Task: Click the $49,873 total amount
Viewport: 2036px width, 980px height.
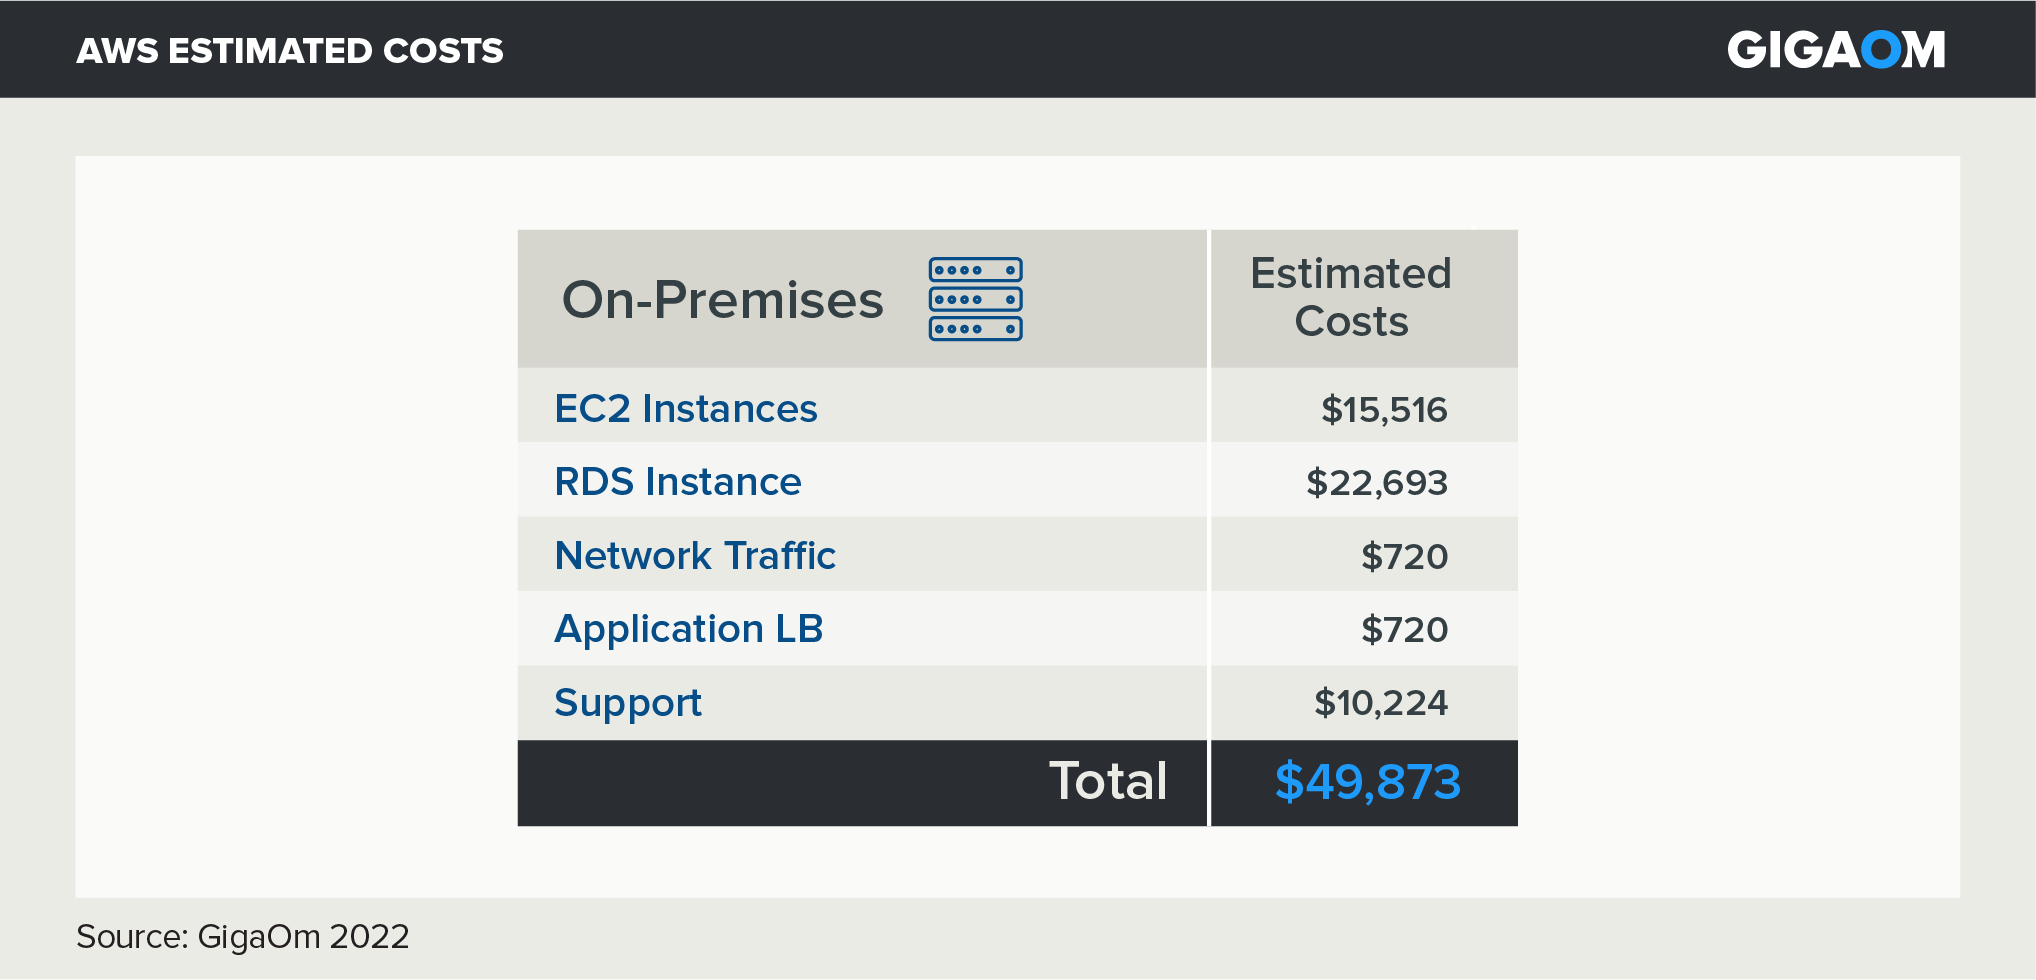Action: [1367, 782]
